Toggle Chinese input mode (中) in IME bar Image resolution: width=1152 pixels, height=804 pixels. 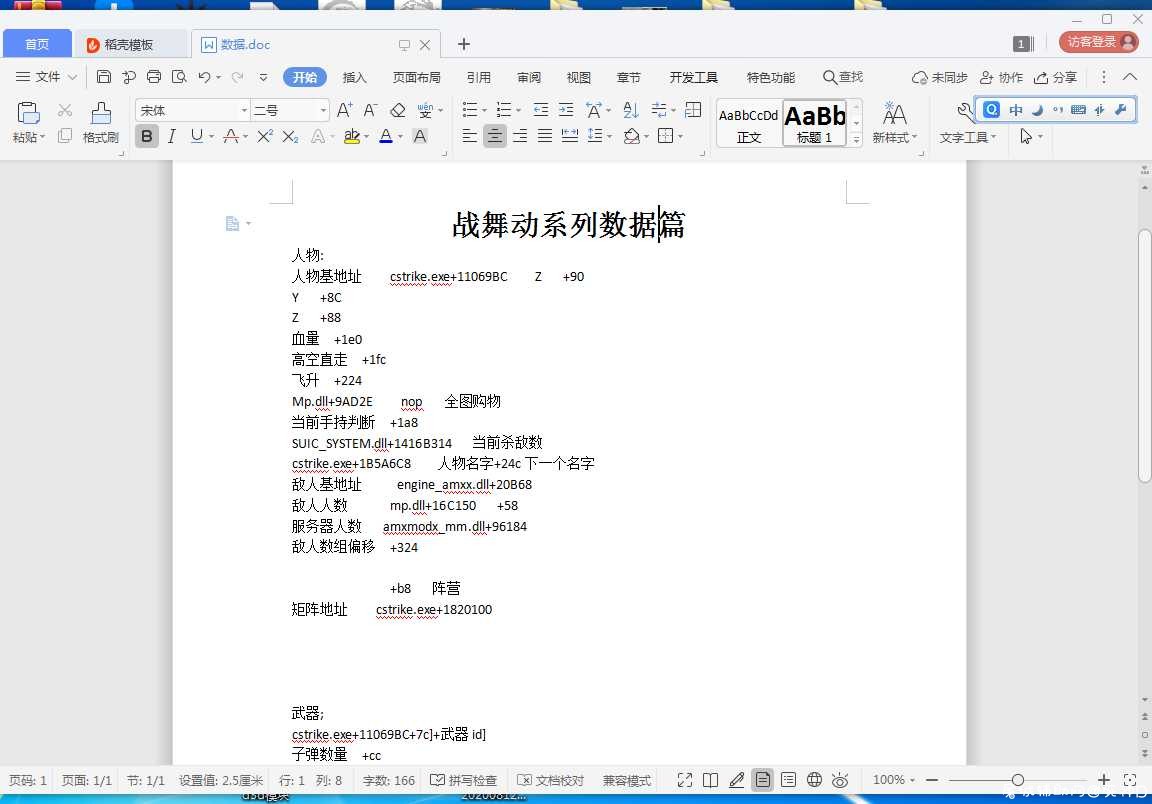1015,110
